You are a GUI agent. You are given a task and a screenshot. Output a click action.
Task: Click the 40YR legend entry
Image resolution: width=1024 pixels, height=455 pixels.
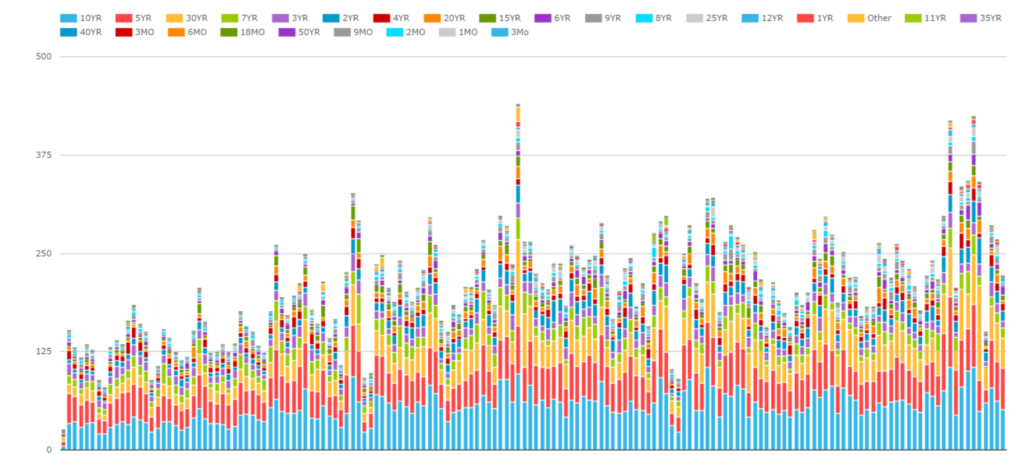82,31
